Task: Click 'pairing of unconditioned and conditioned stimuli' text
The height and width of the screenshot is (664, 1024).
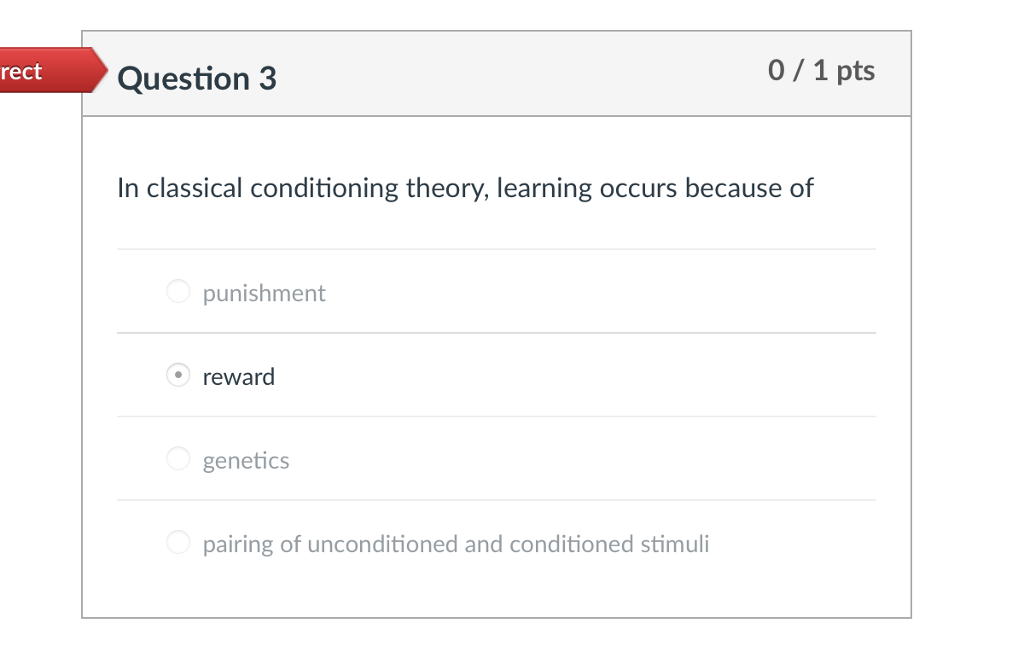Action: pyautogui.click(x=456, y=544)
